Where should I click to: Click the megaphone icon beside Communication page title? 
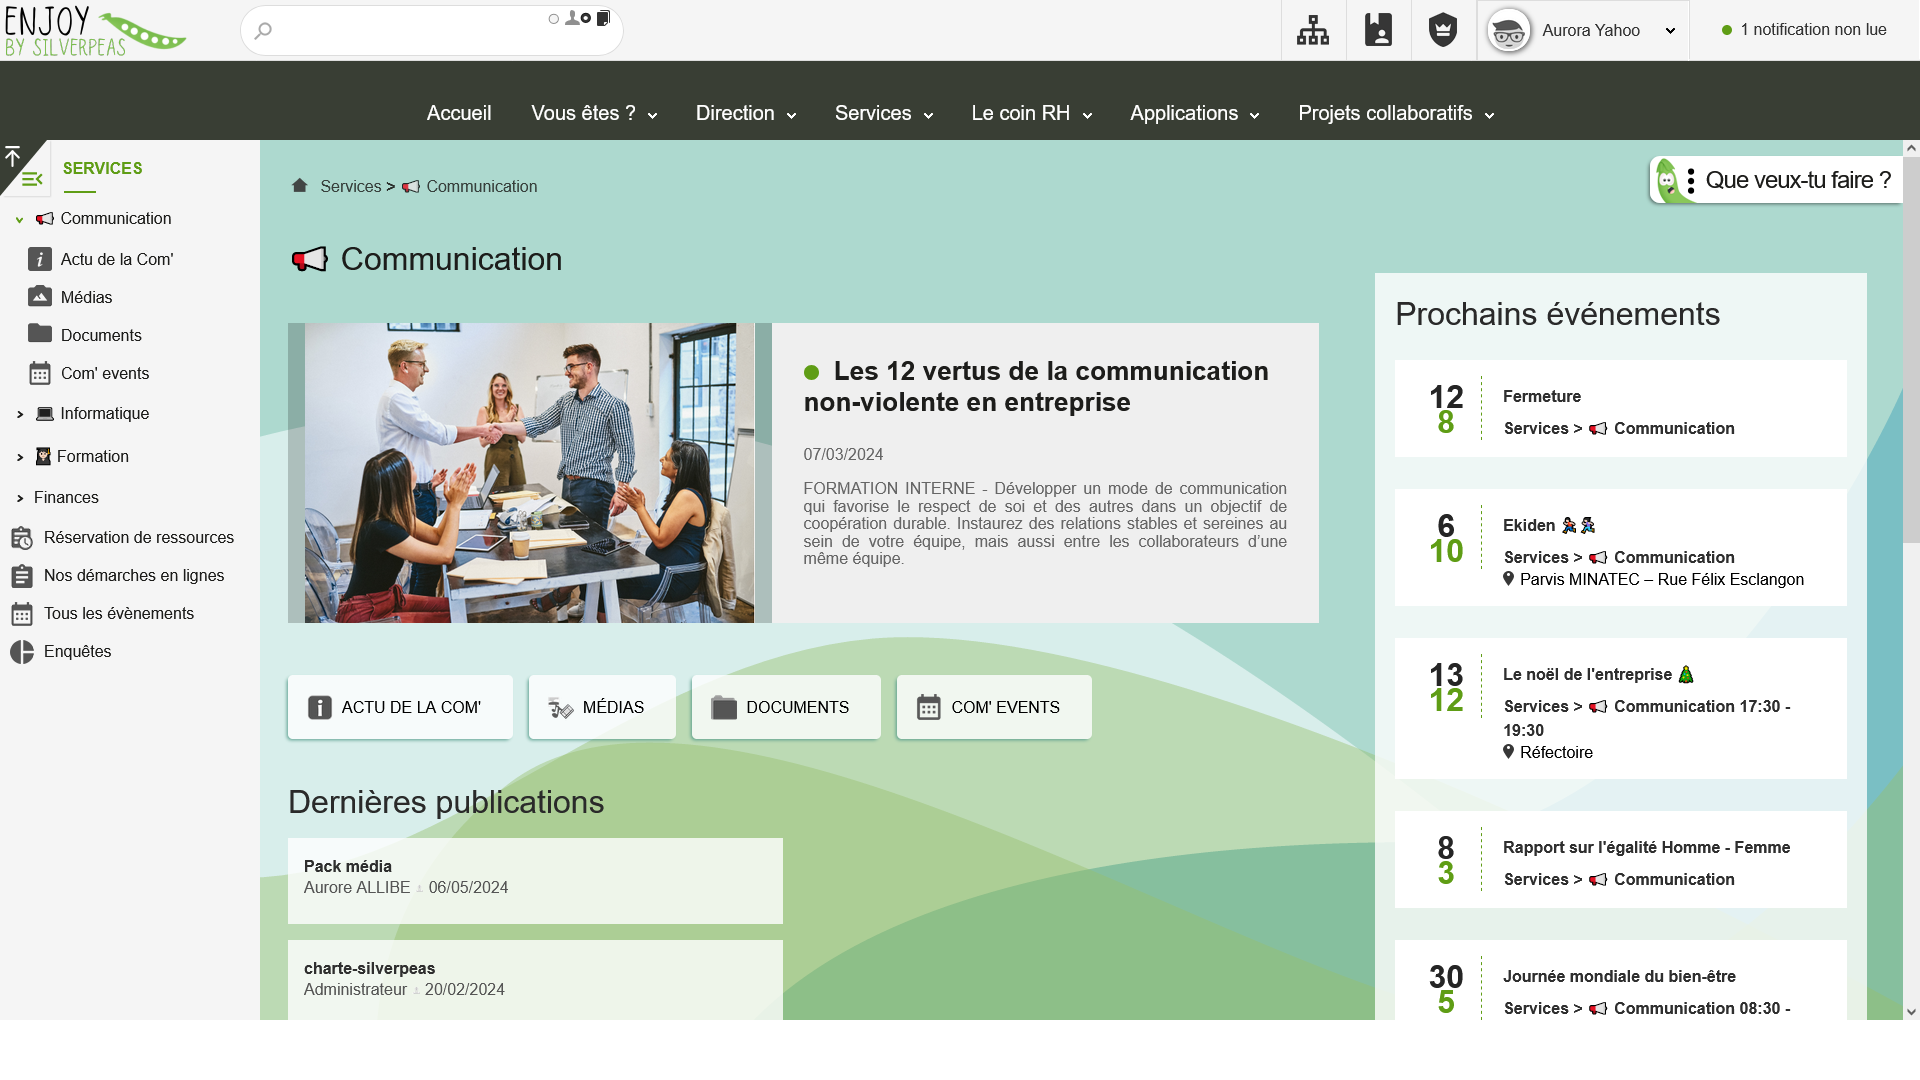(x=310, y=260)
